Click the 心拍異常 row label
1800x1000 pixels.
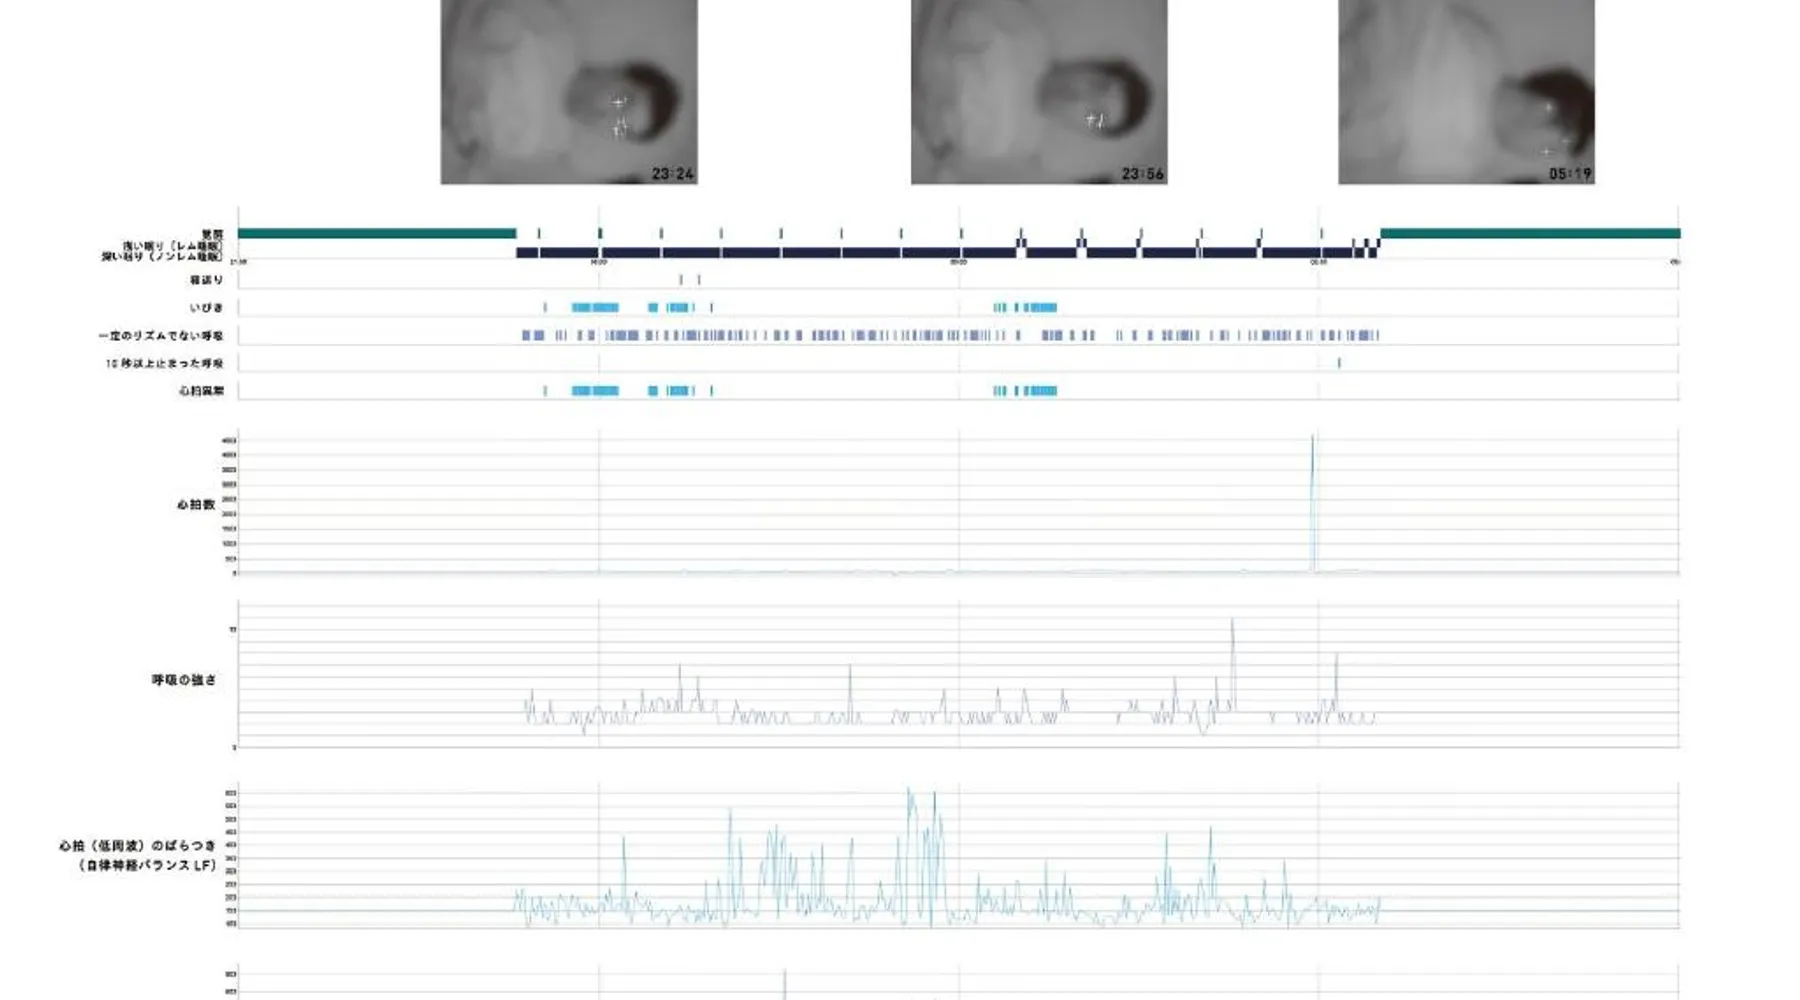coord(202,391)
